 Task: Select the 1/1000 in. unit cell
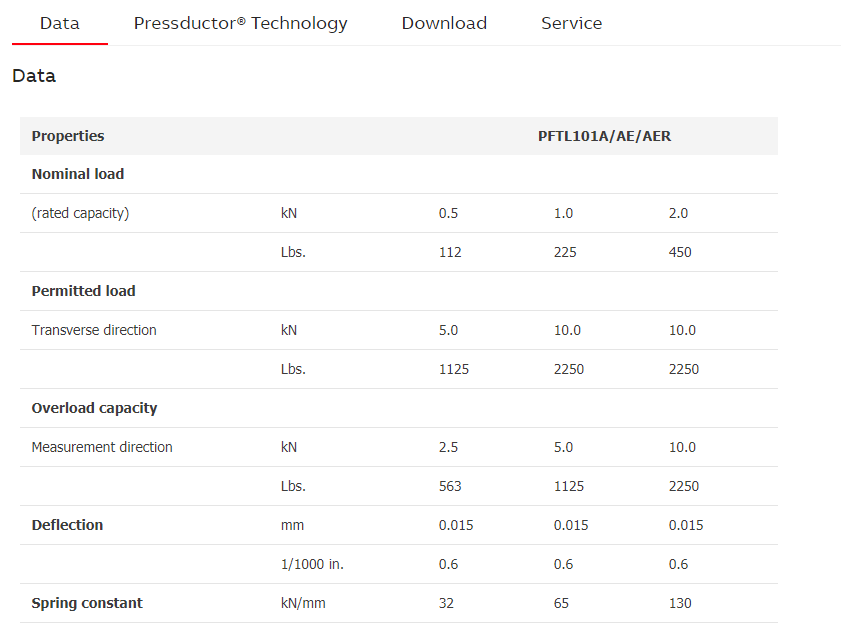(312, 564)
